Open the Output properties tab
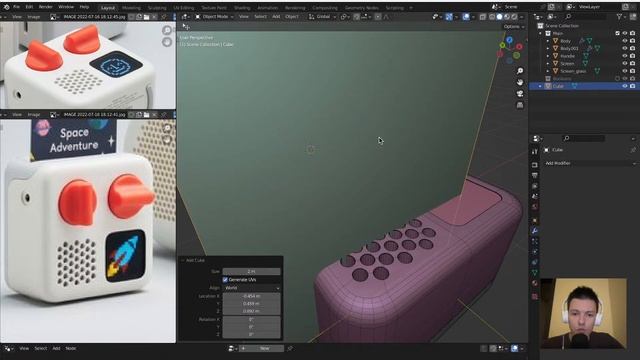640x360 pixels. click(535, 176)
